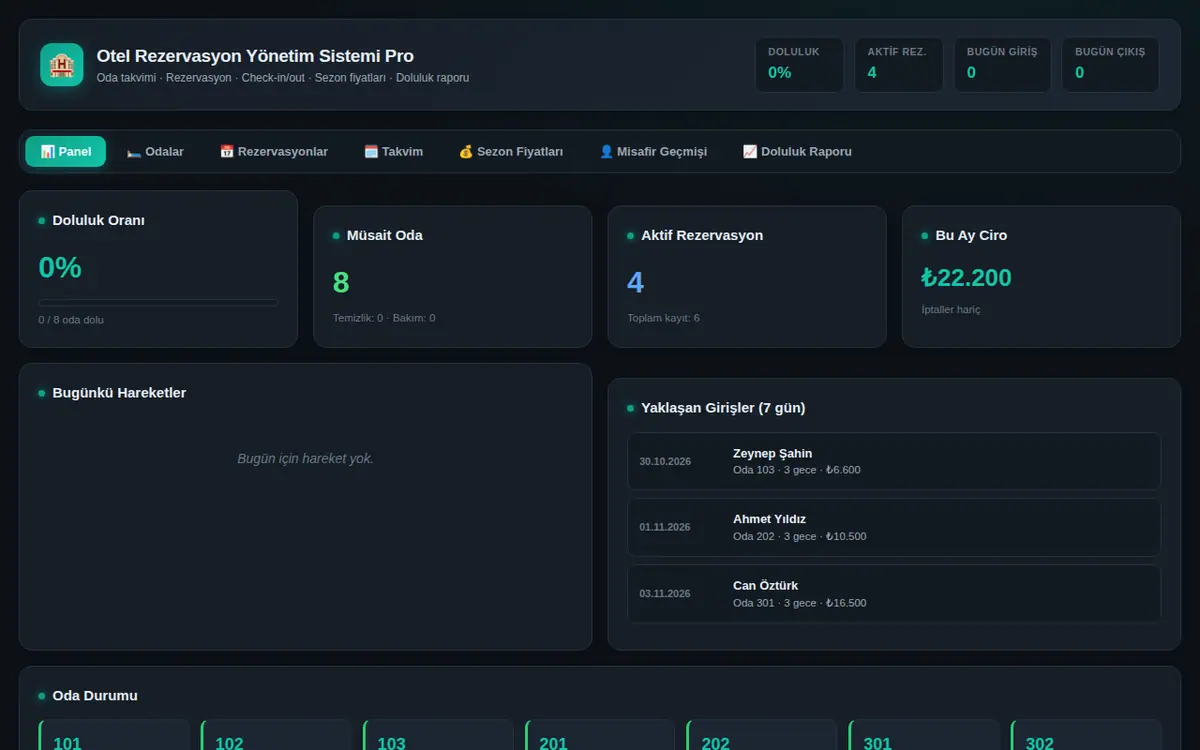The image size is (1200, 750).
Task: Select room card 202
Action: click(x=762, y=735)
